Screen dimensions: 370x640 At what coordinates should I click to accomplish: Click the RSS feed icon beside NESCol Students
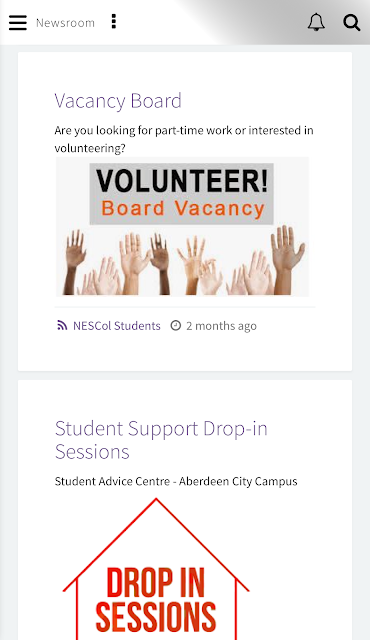point(62,325)
